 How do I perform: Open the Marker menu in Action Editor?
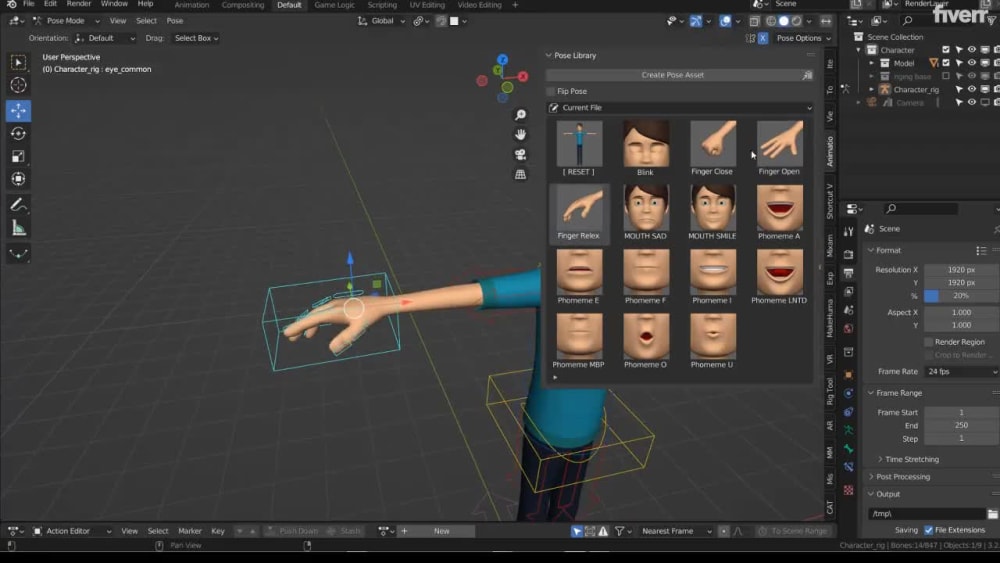[189, 531]
